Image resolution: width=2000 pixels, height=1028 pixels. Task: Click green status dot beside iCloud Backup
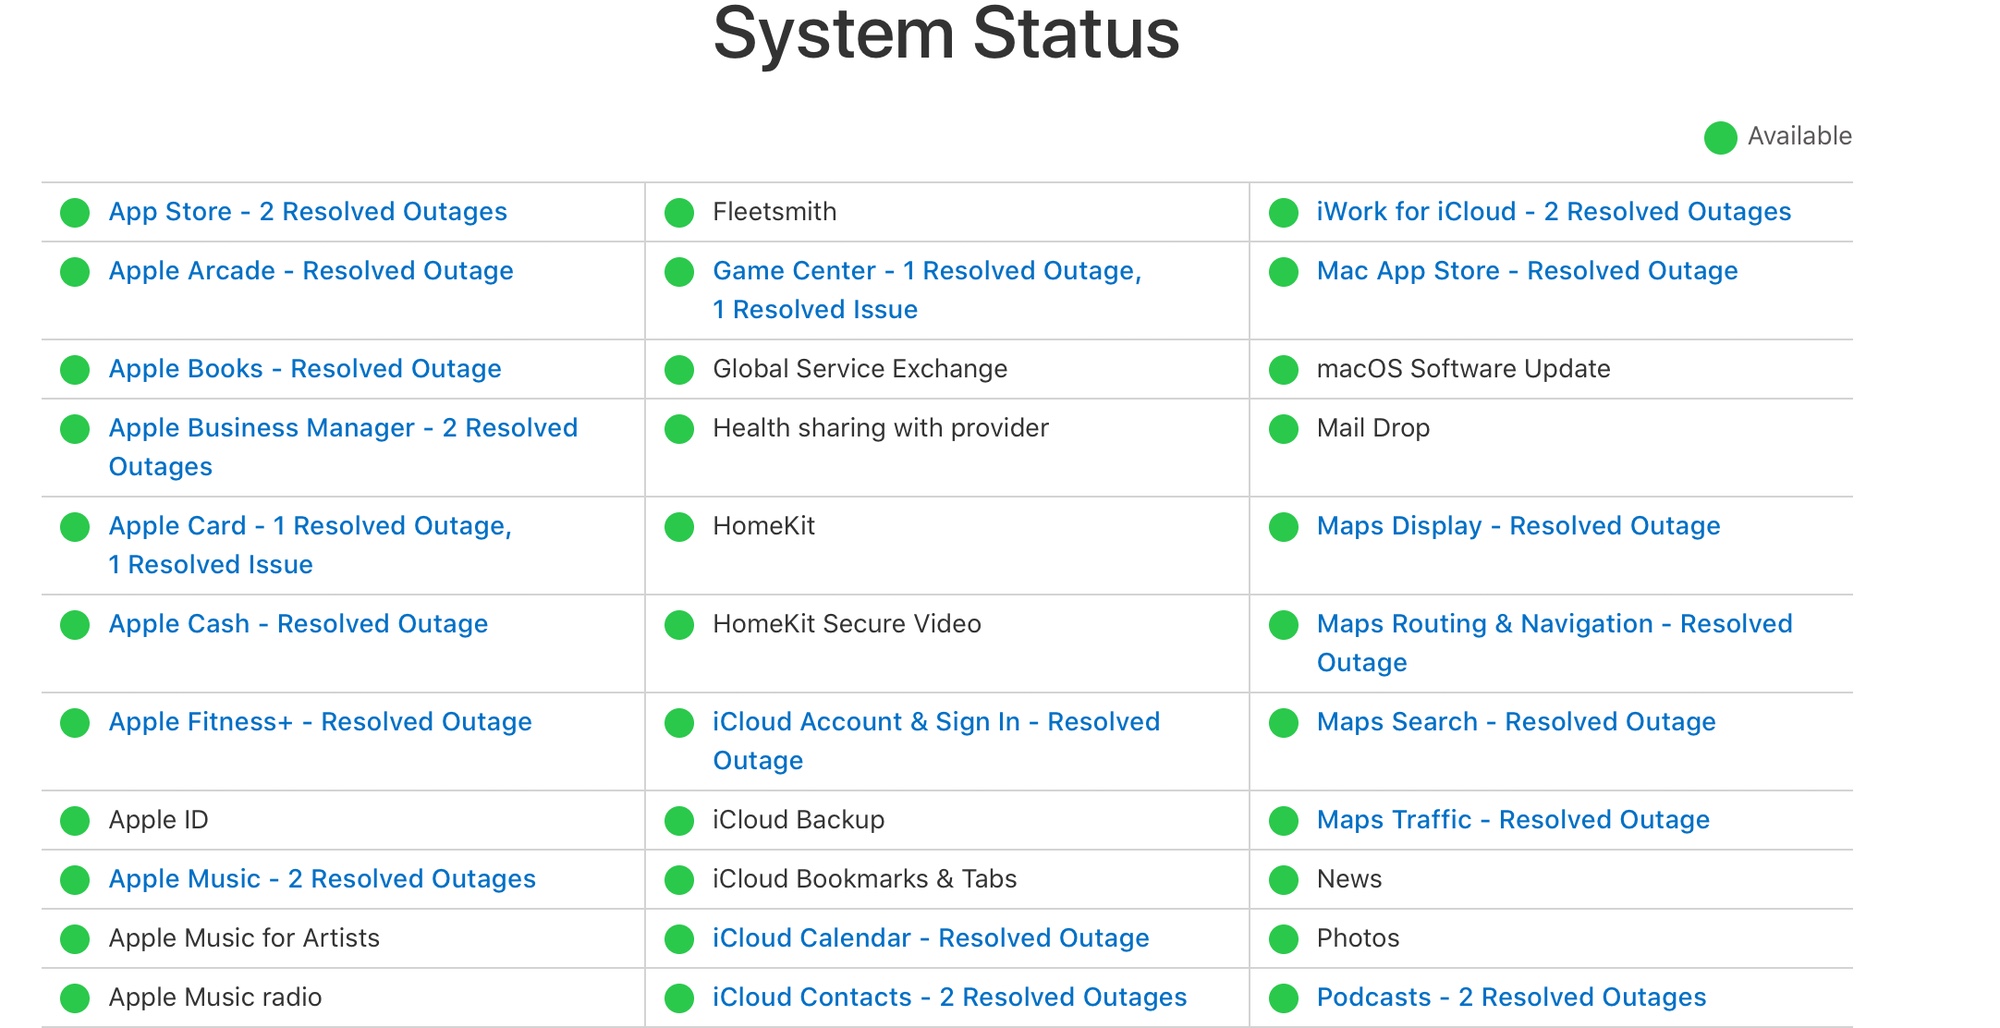click(x=679, y=821)
